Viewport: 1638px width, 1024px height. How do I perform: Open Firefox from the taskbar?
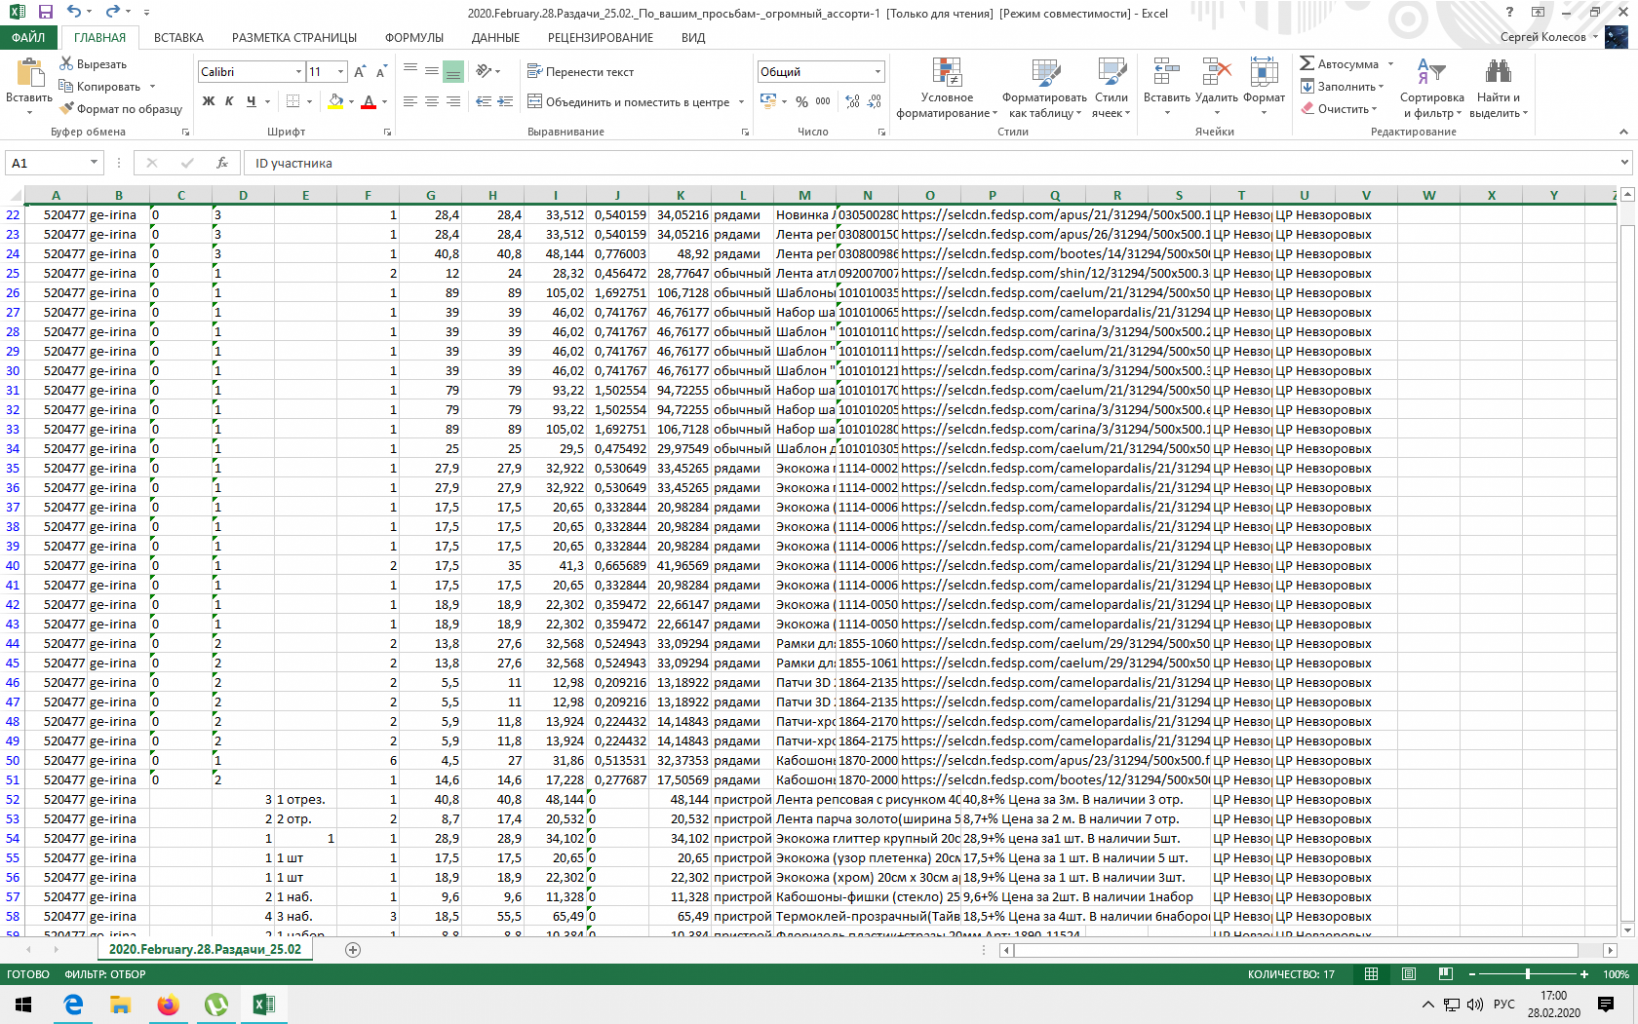[x=168, y=1004]
